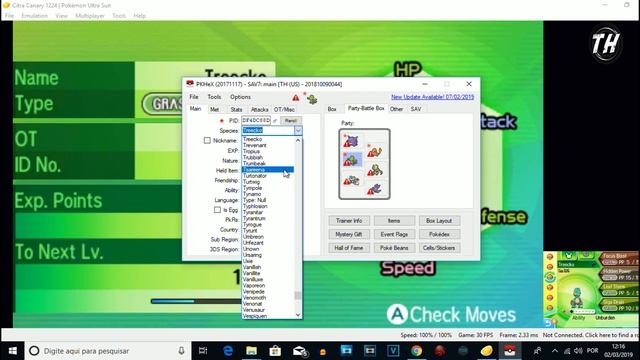Select the green Pokémon in right party column

[375, 170]
